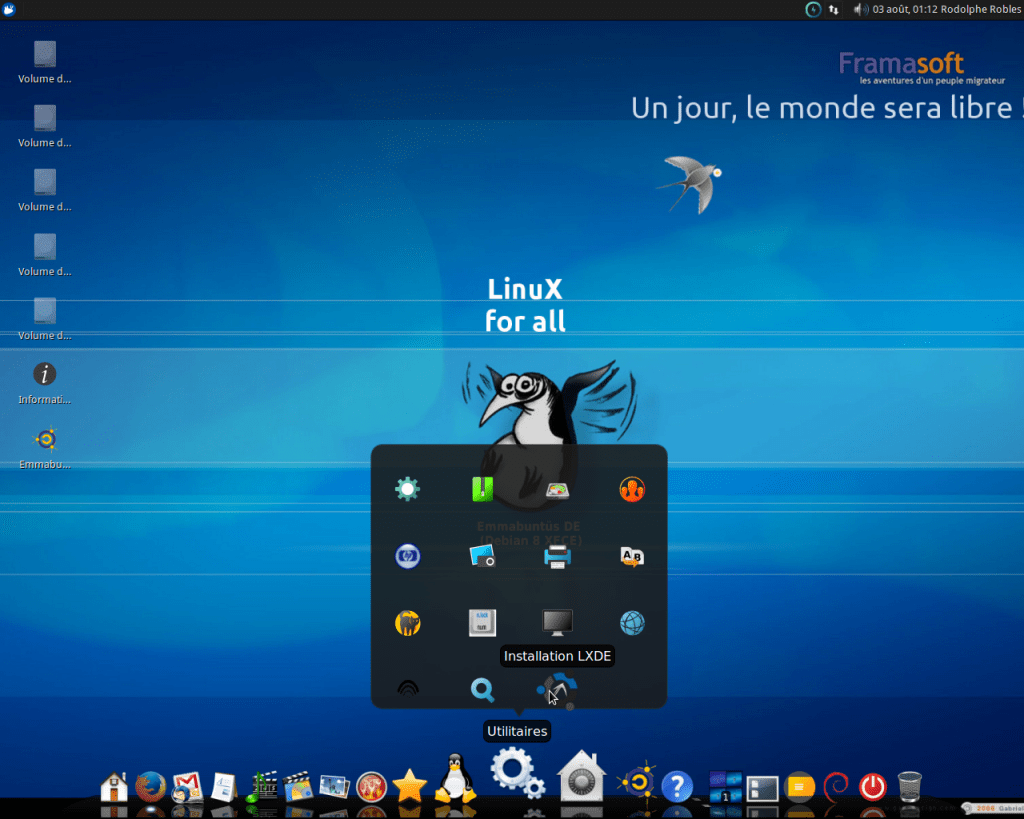This screenshot has width=1024, height=819.
Task: Collapse the Utilitaires gear stack in dock
Action: point(517,774)
